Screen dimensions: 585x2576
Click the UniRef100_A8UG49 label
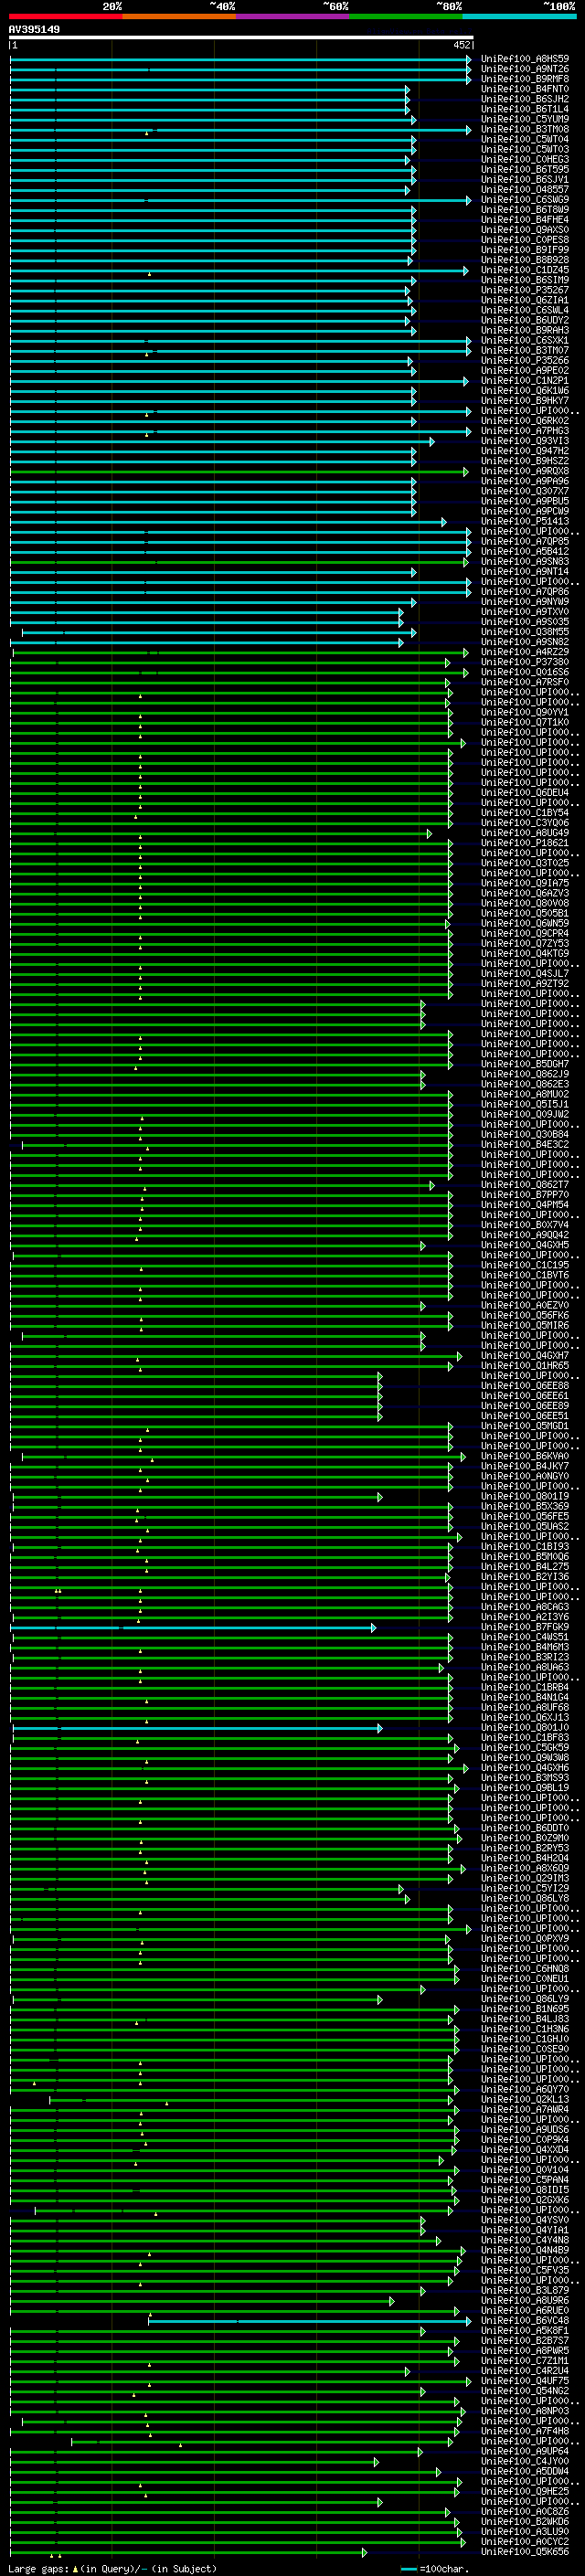click(525, 833)
